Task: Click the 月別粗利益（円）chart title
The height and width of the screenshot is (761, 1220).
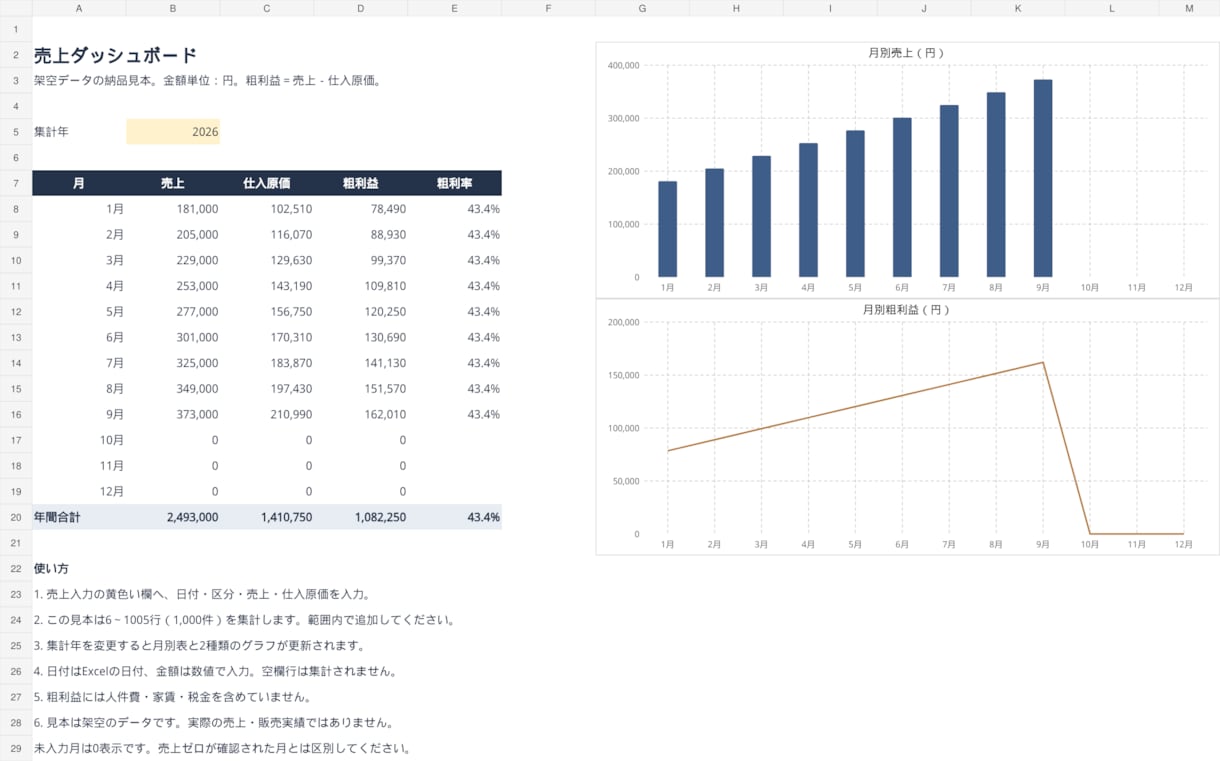Action: click(906, 309)
